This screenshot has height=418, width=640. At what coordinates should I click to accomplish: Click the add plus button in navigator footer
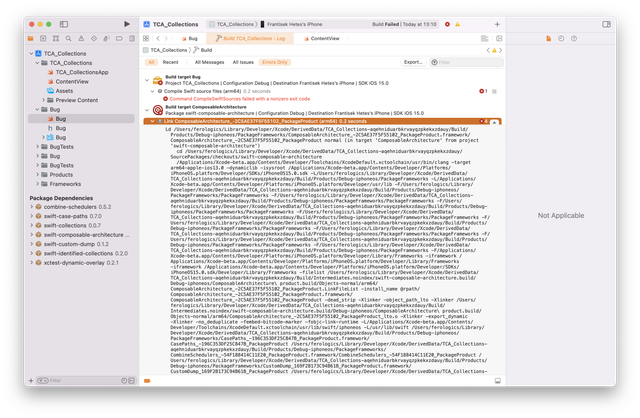click(x=31, y=380)
